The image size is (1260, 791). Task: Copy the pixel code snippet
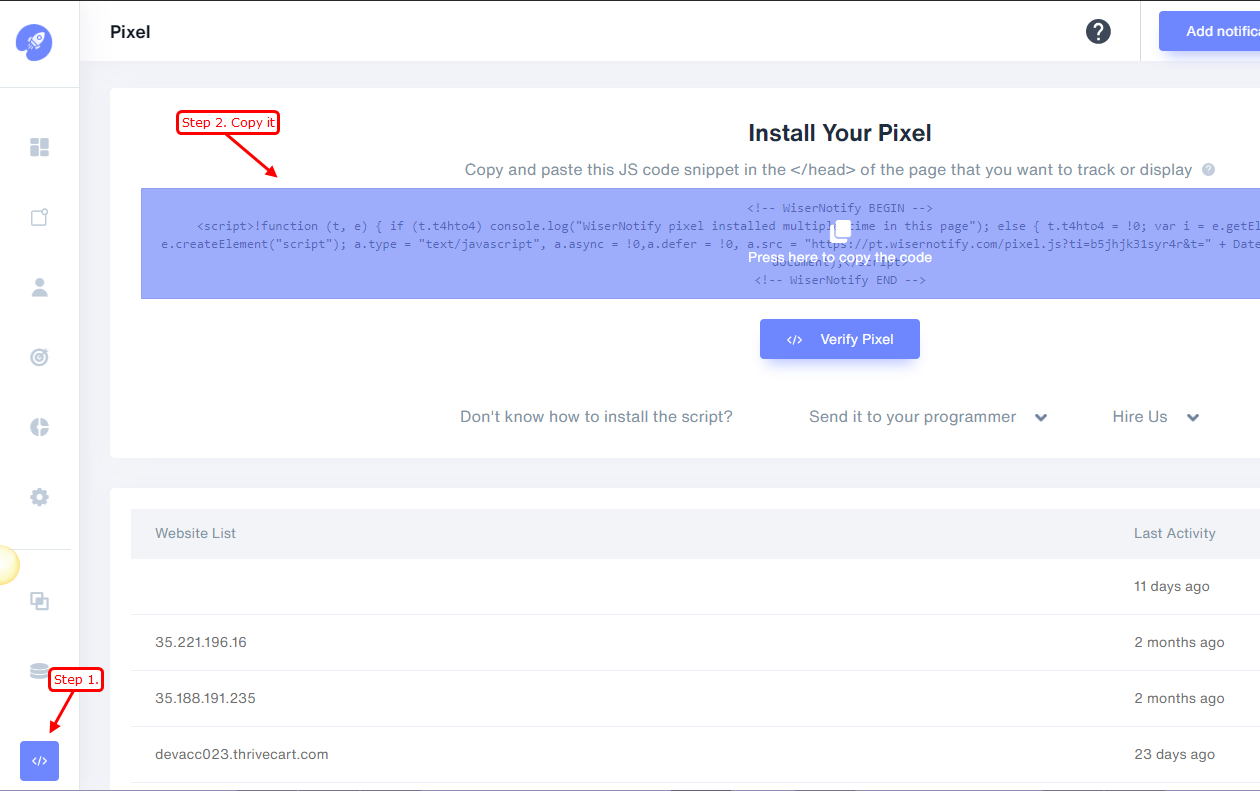[x=840, y=243]
